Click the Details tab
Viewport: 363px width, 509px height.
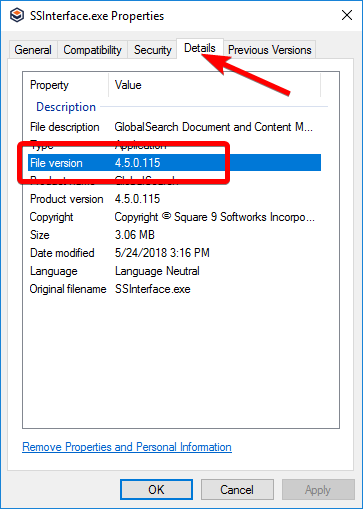point(200,48)
